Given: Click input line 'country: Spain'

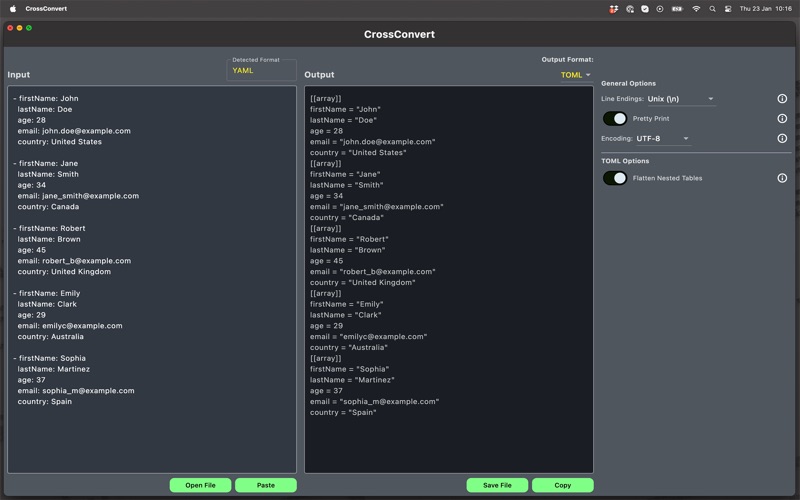Looking at the screenshot, I should point(45,402).
